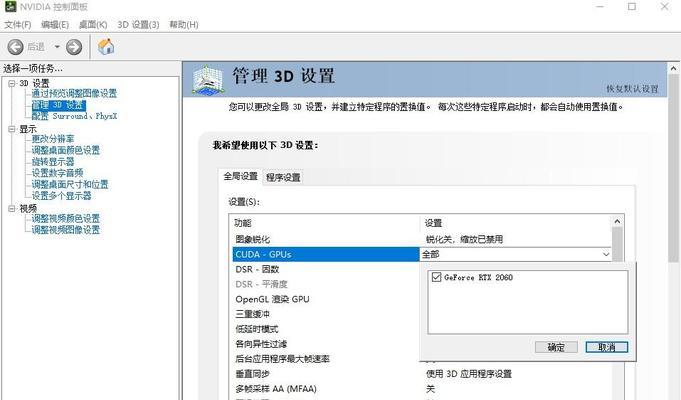Select 设置多个显示器 in the tree

tap(62, 195)
